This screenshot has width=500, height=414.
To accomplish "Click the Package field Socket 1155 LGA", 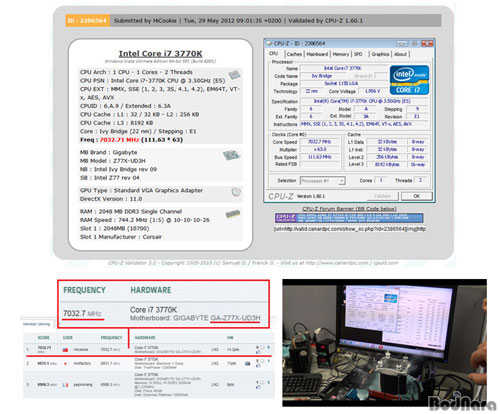I will coord(344,84).
